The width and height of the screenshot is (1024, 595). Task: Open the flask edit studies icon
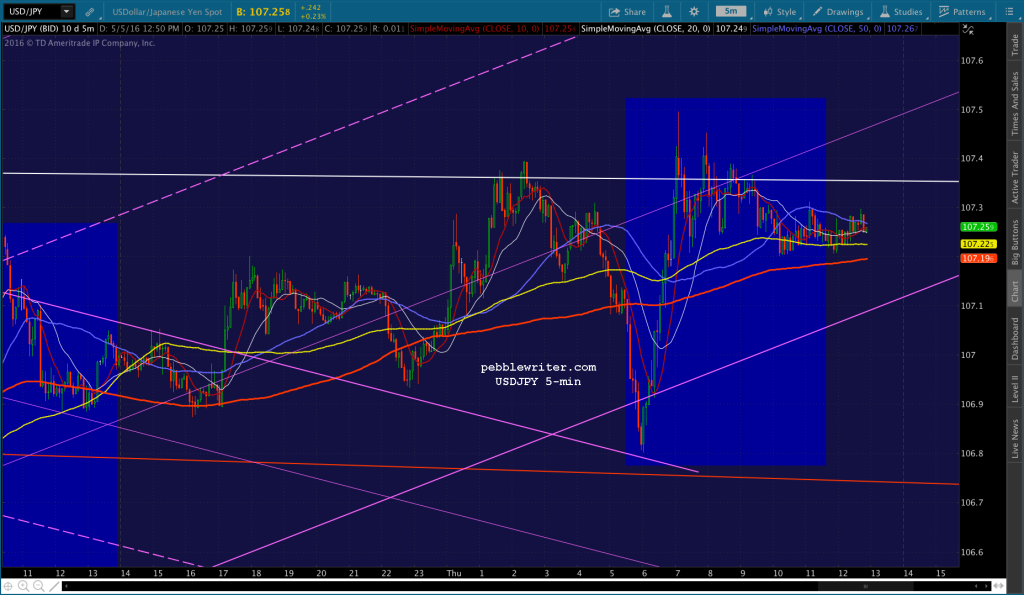667,11
